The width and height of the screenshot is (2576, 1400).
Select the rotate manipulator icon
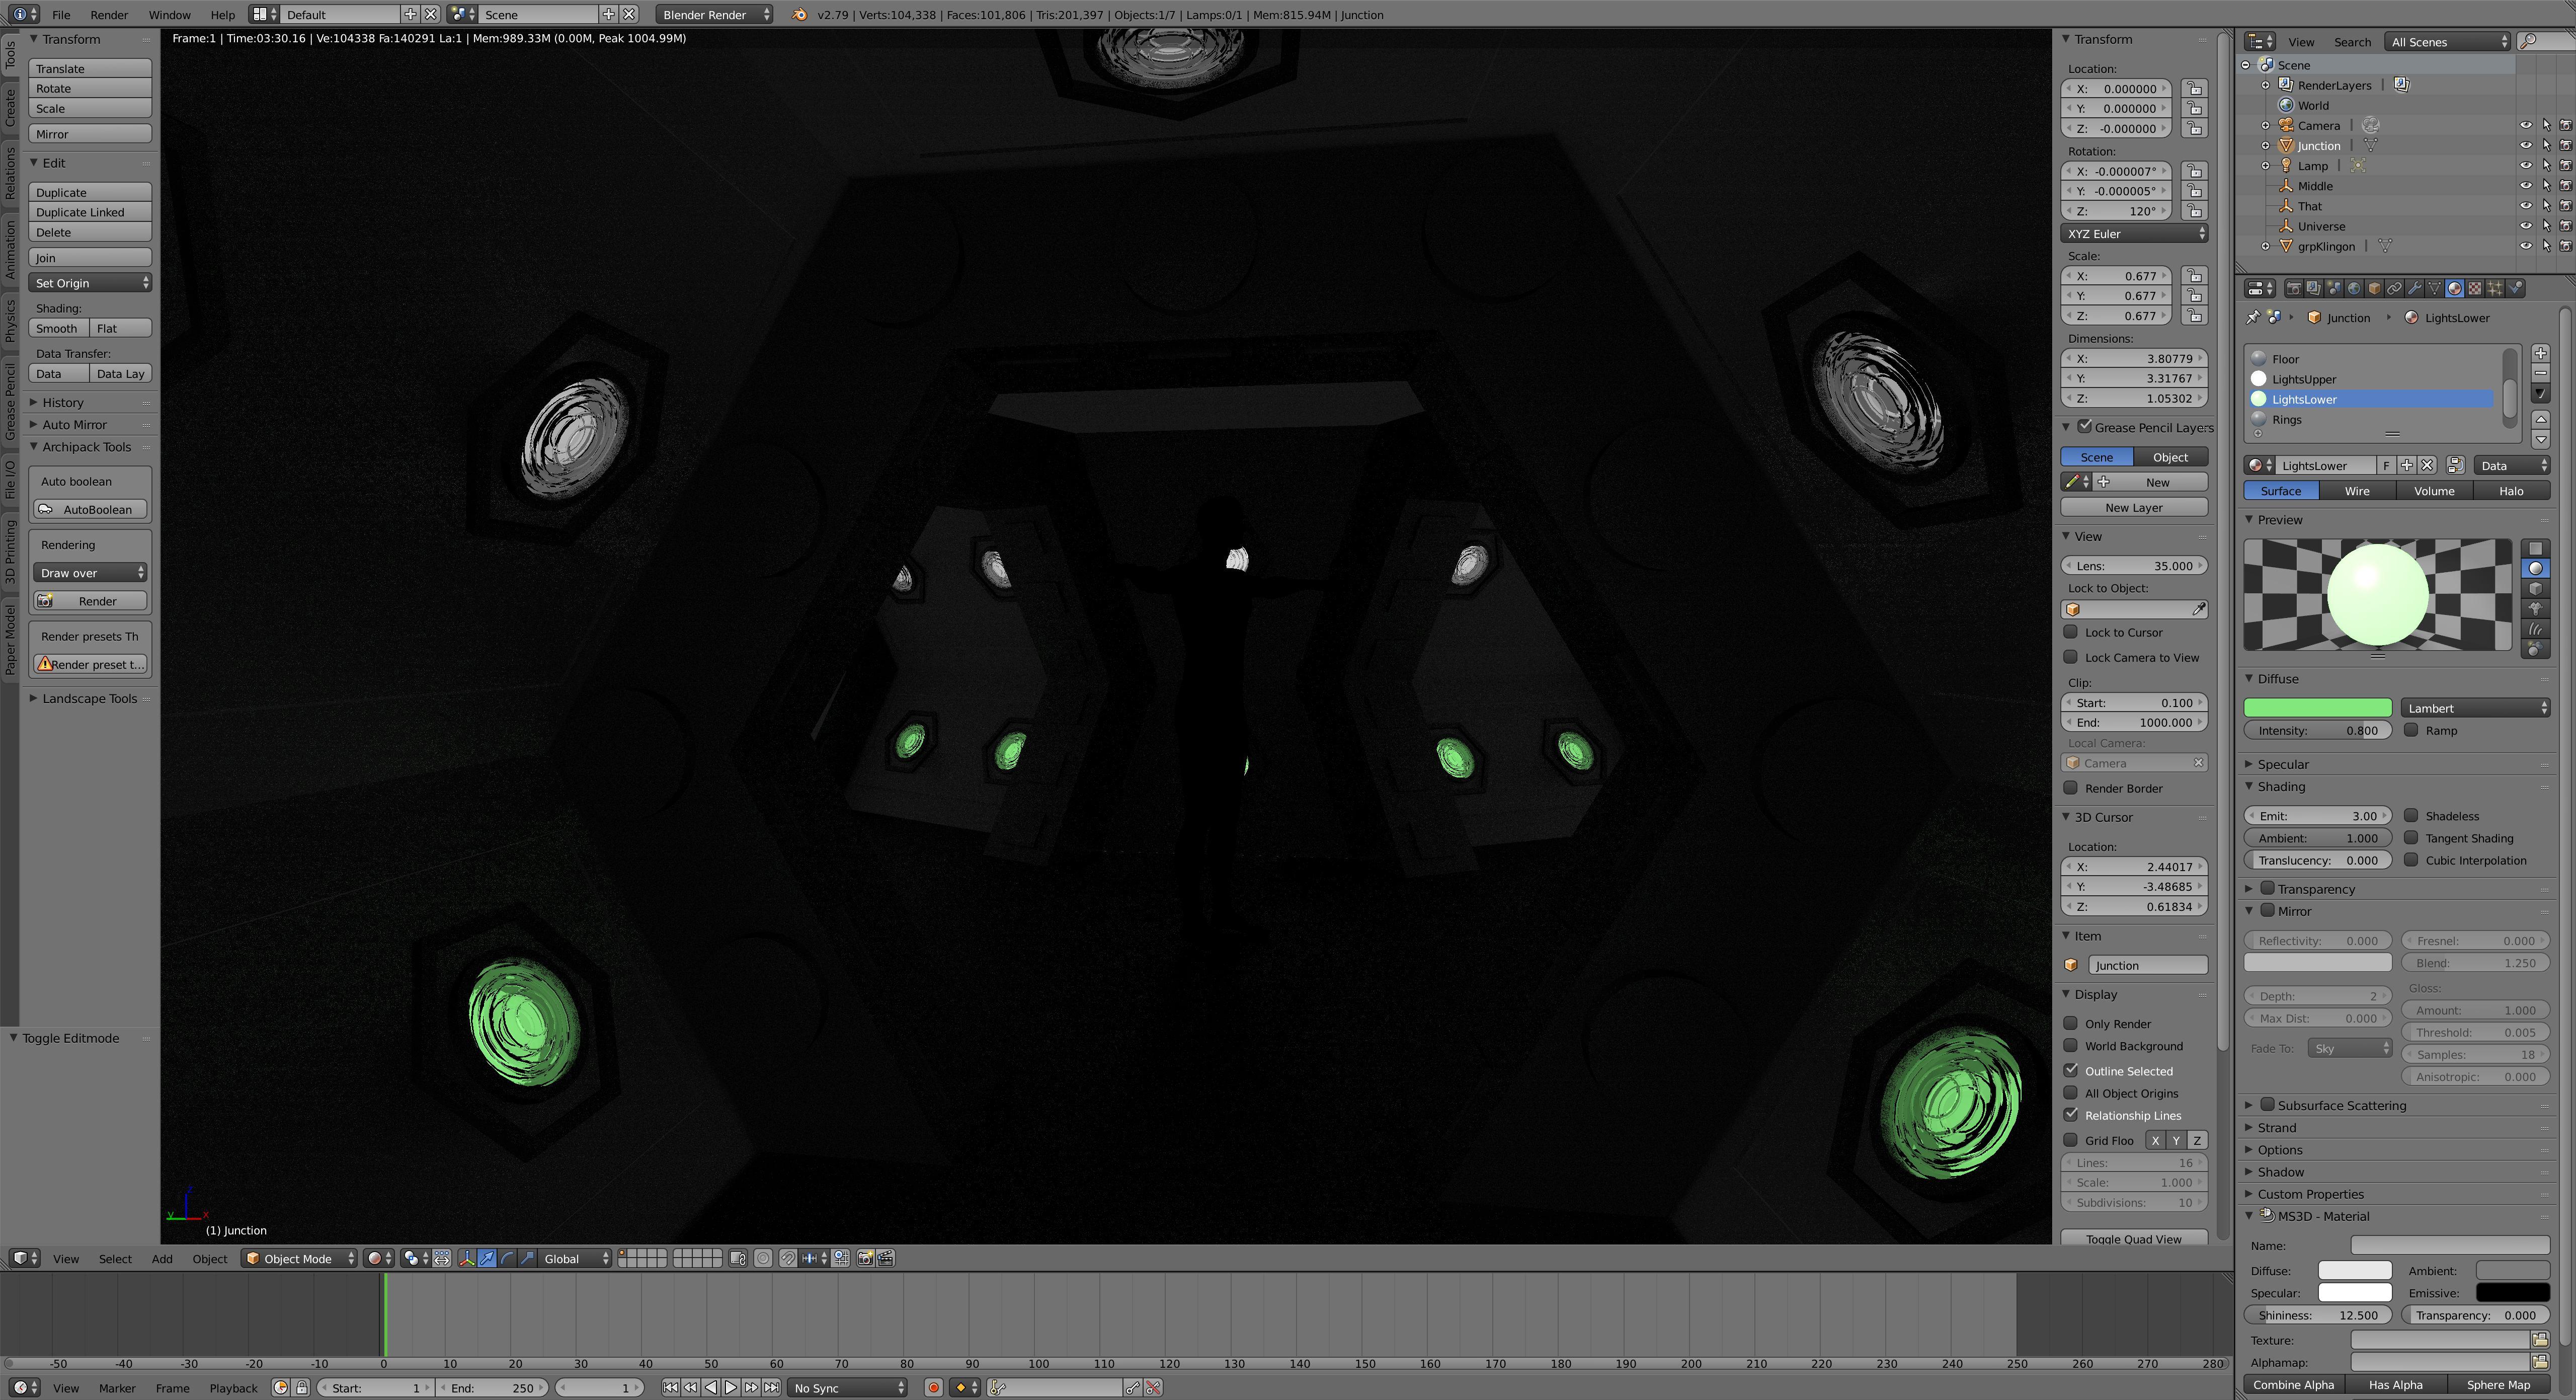point(507,1259)
